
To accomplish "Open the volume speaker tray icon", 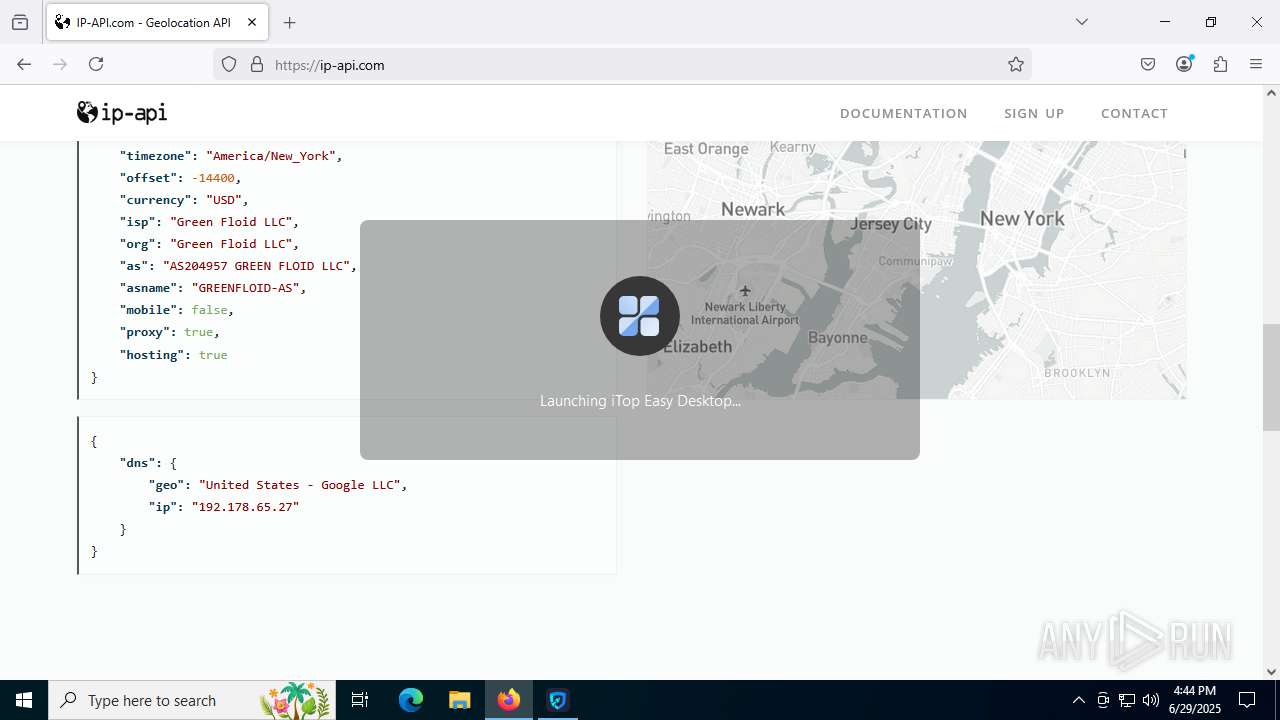I will [x=1151, y=700].
